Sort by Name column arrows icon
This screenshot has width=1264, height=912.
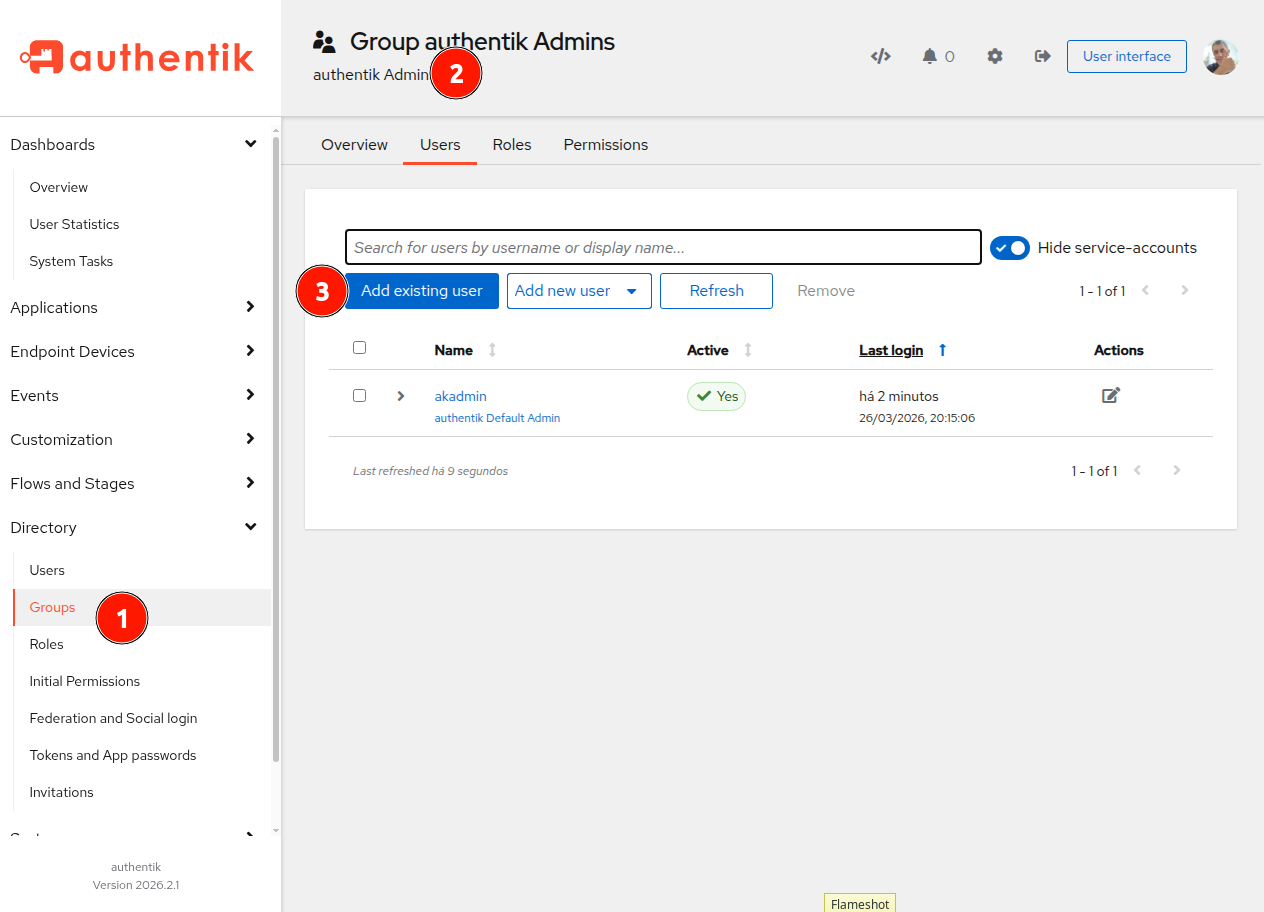coord(491,350)
